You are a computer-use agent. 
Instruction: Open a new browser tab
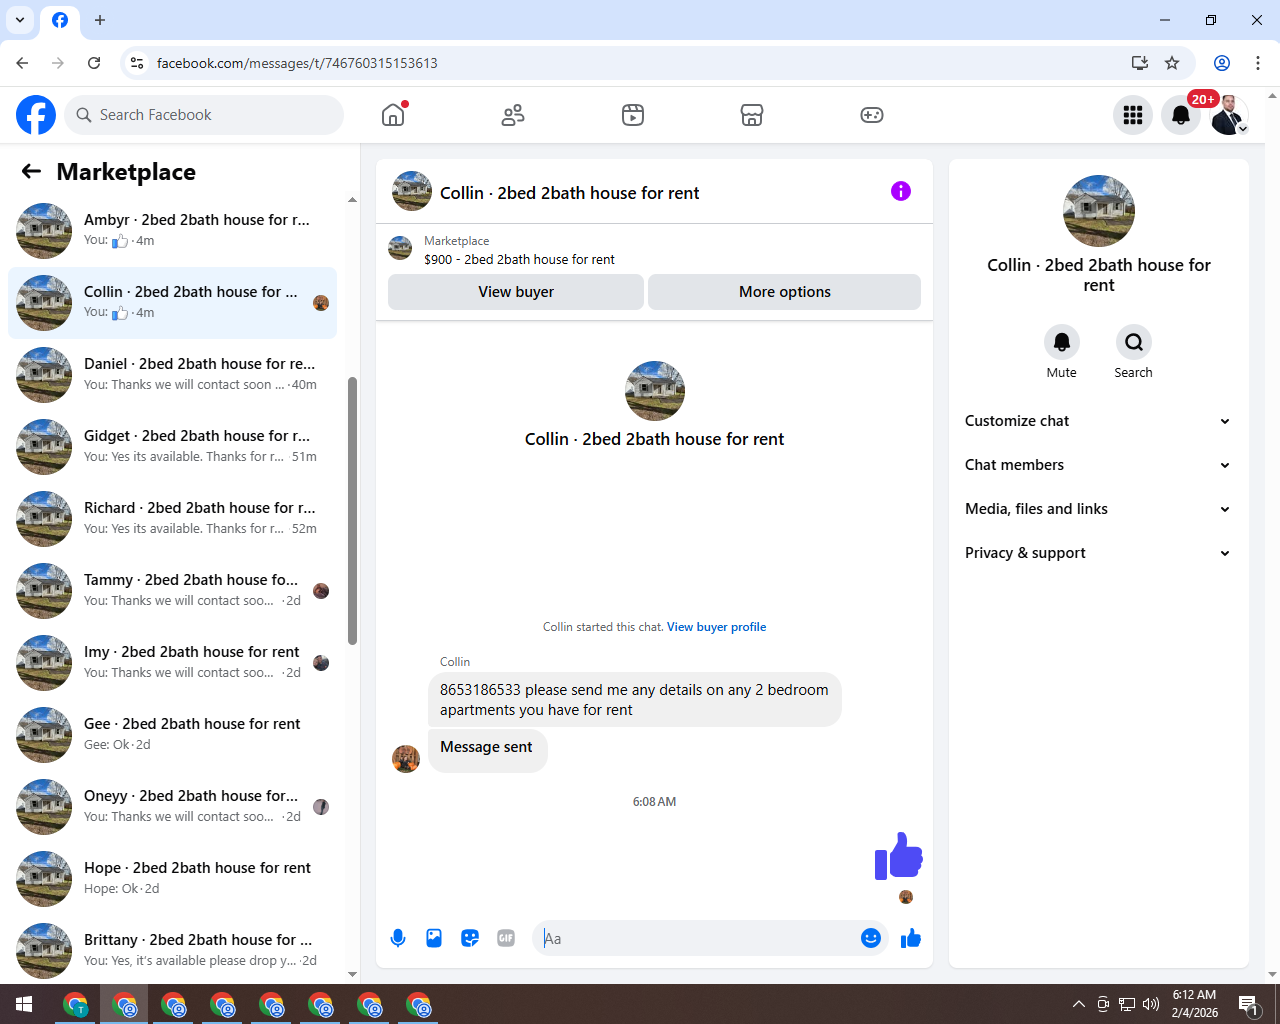point(100,20)
